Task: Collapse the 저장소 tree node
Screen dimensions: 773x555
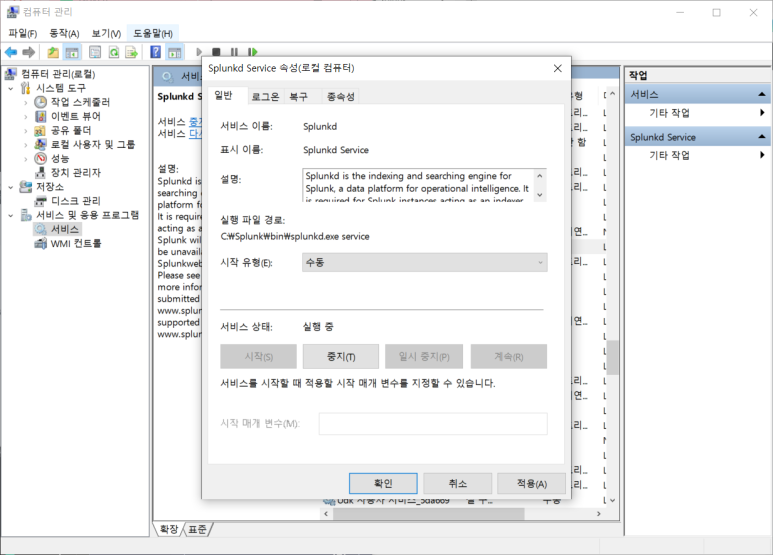Action: tap(11, 187)
